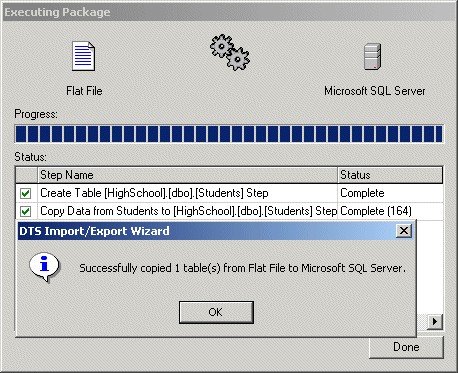
Task: Select the 'Copy Data from Students' step text
Action: click(189, 211)
